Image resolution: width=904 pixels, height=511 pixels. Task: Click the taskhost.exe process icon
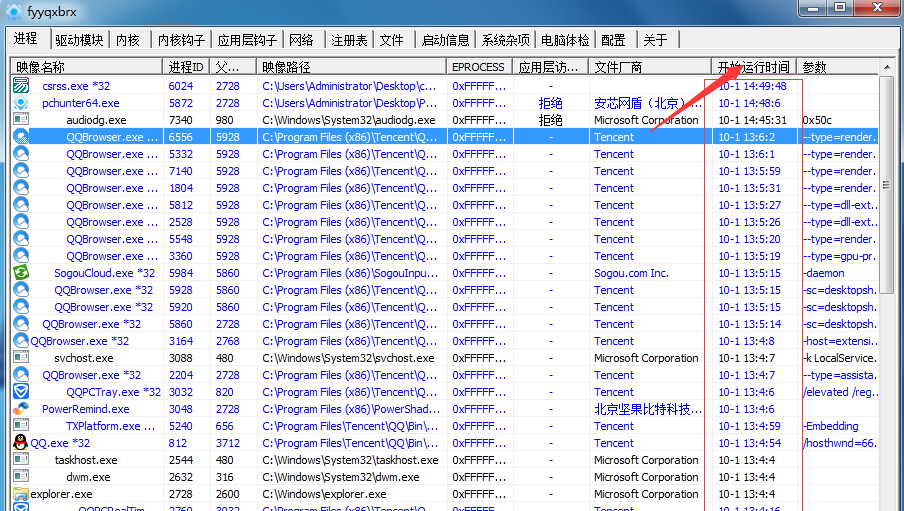[21, 460]
